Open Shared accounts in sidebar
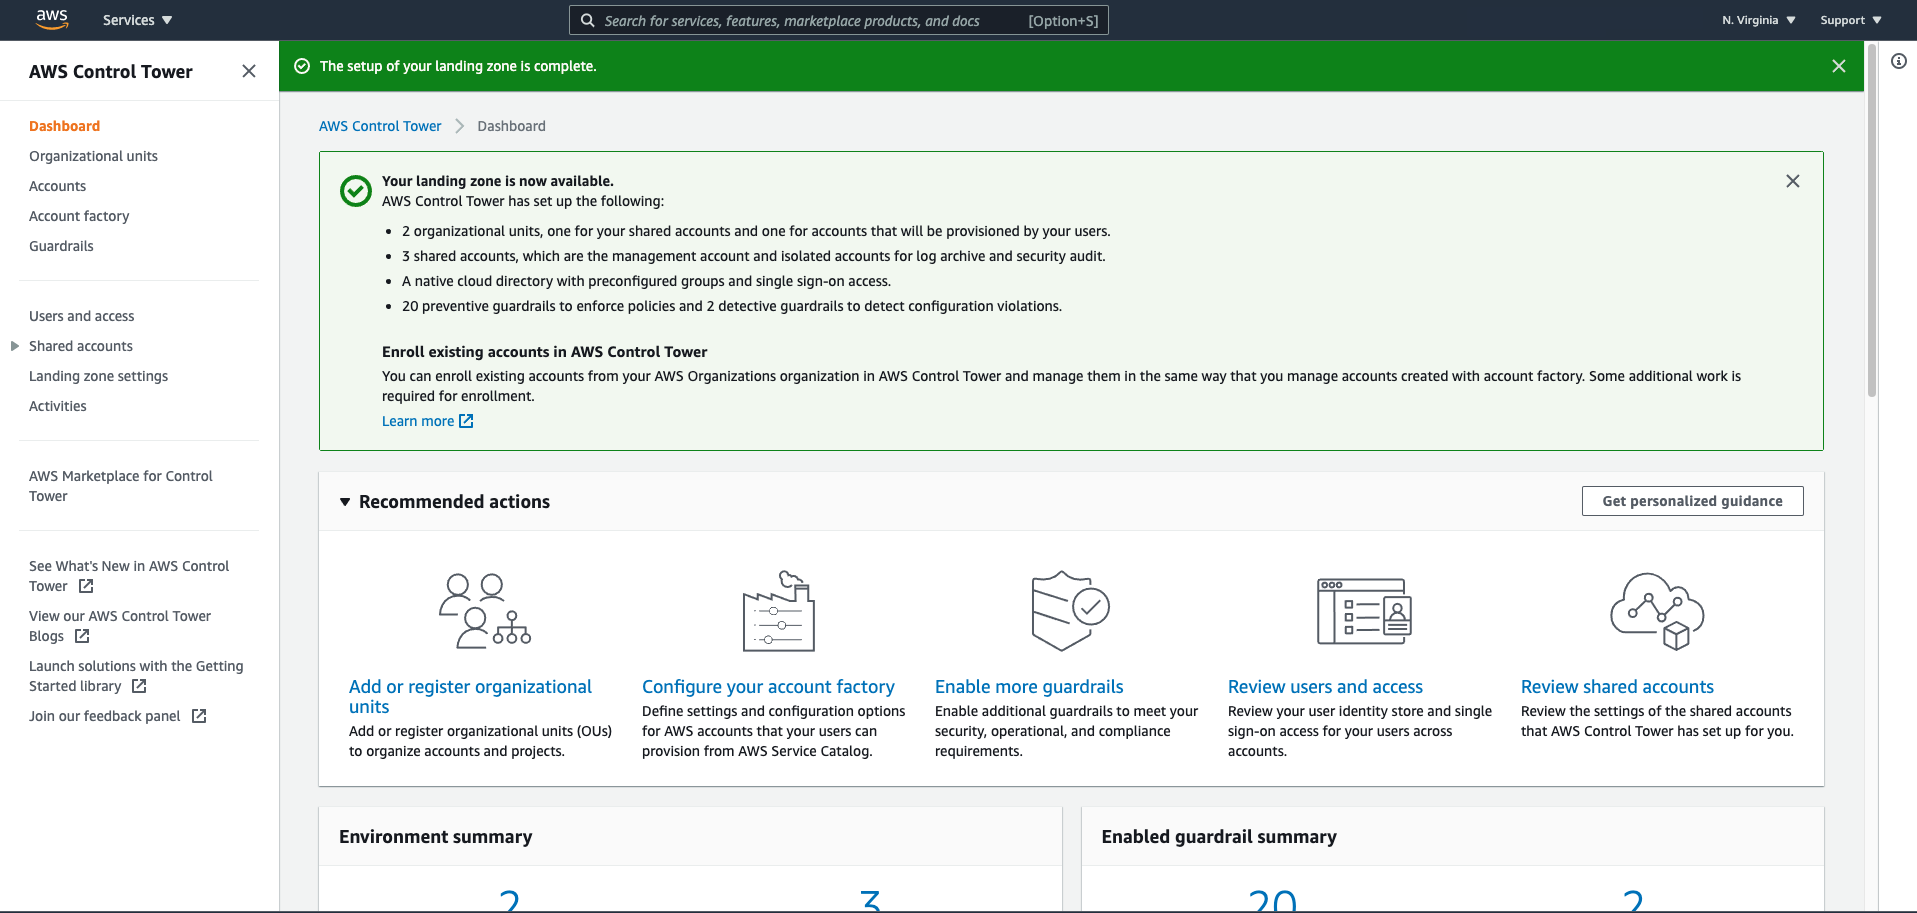1917x913 pixels. click(x=80, y=346)
